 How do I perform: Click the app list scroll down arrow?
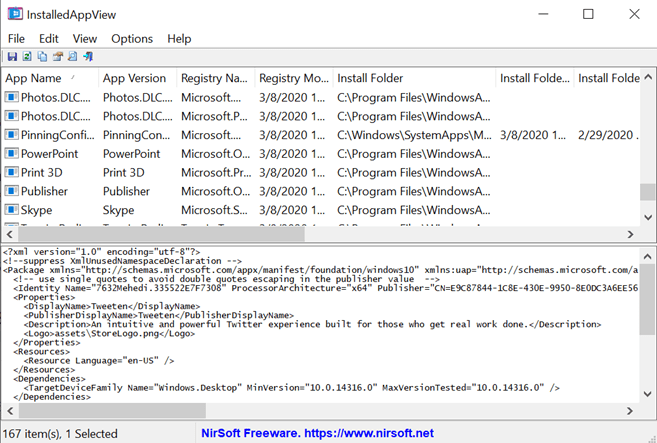(x=648, y=217)
